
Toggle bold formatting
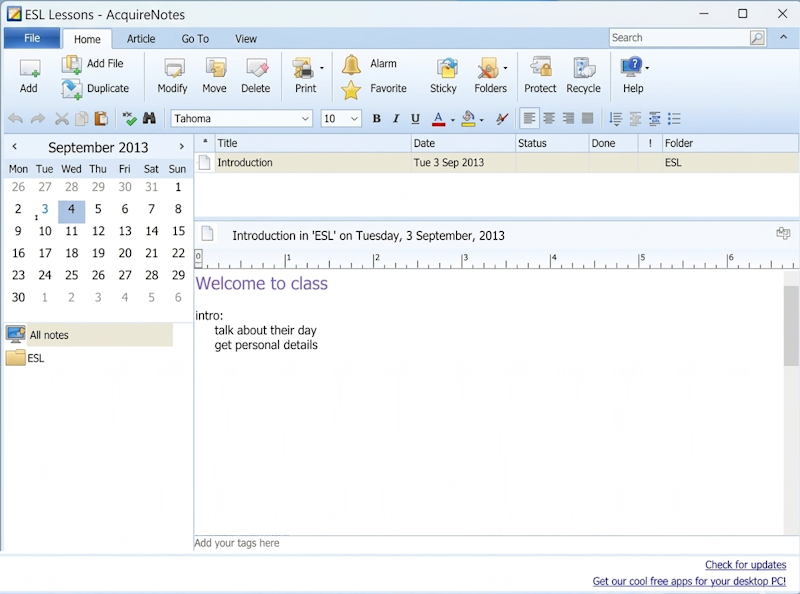tap(377, 119)
